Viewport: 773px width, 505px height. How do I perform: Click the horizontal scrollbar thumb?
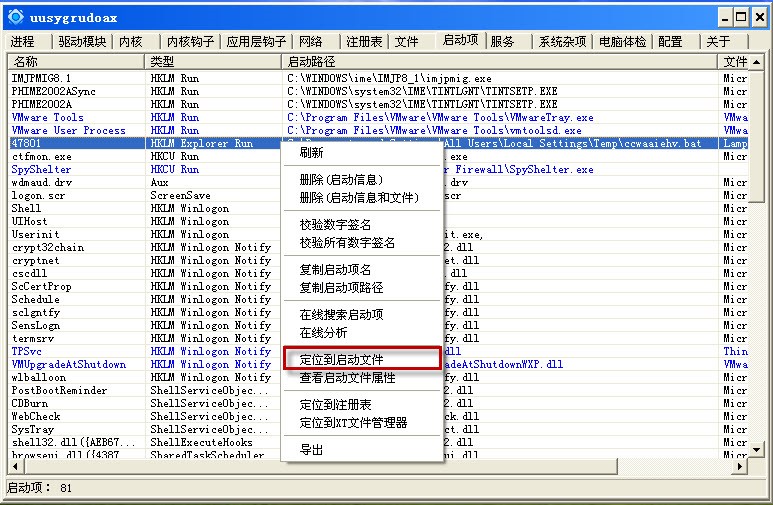point(320,466)
